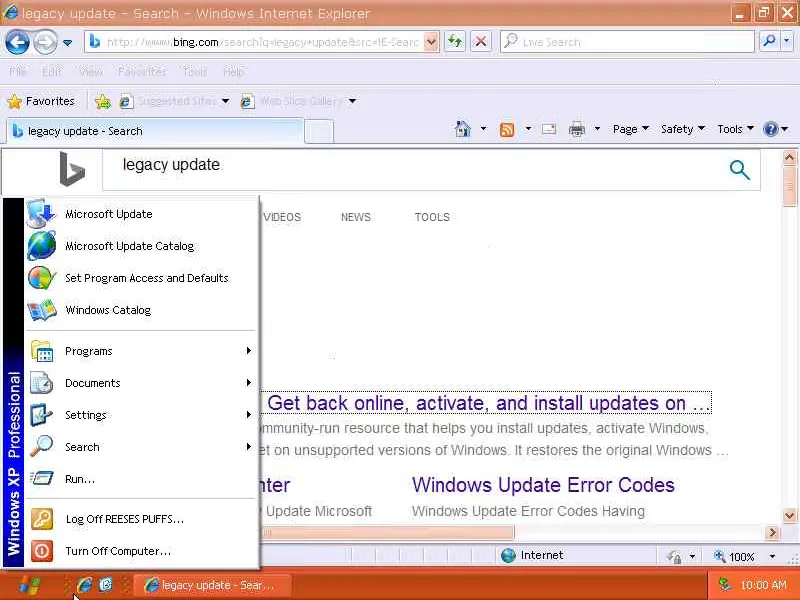
Task: Click the Bing search magnifier icon
Action: tap(739, 169)
